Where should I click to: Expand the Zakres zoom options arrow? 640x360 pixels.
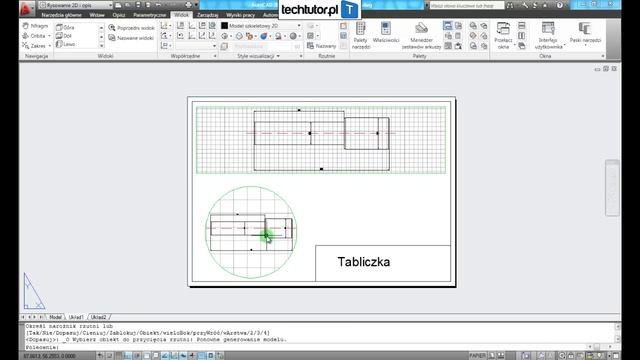pos(49,46)
